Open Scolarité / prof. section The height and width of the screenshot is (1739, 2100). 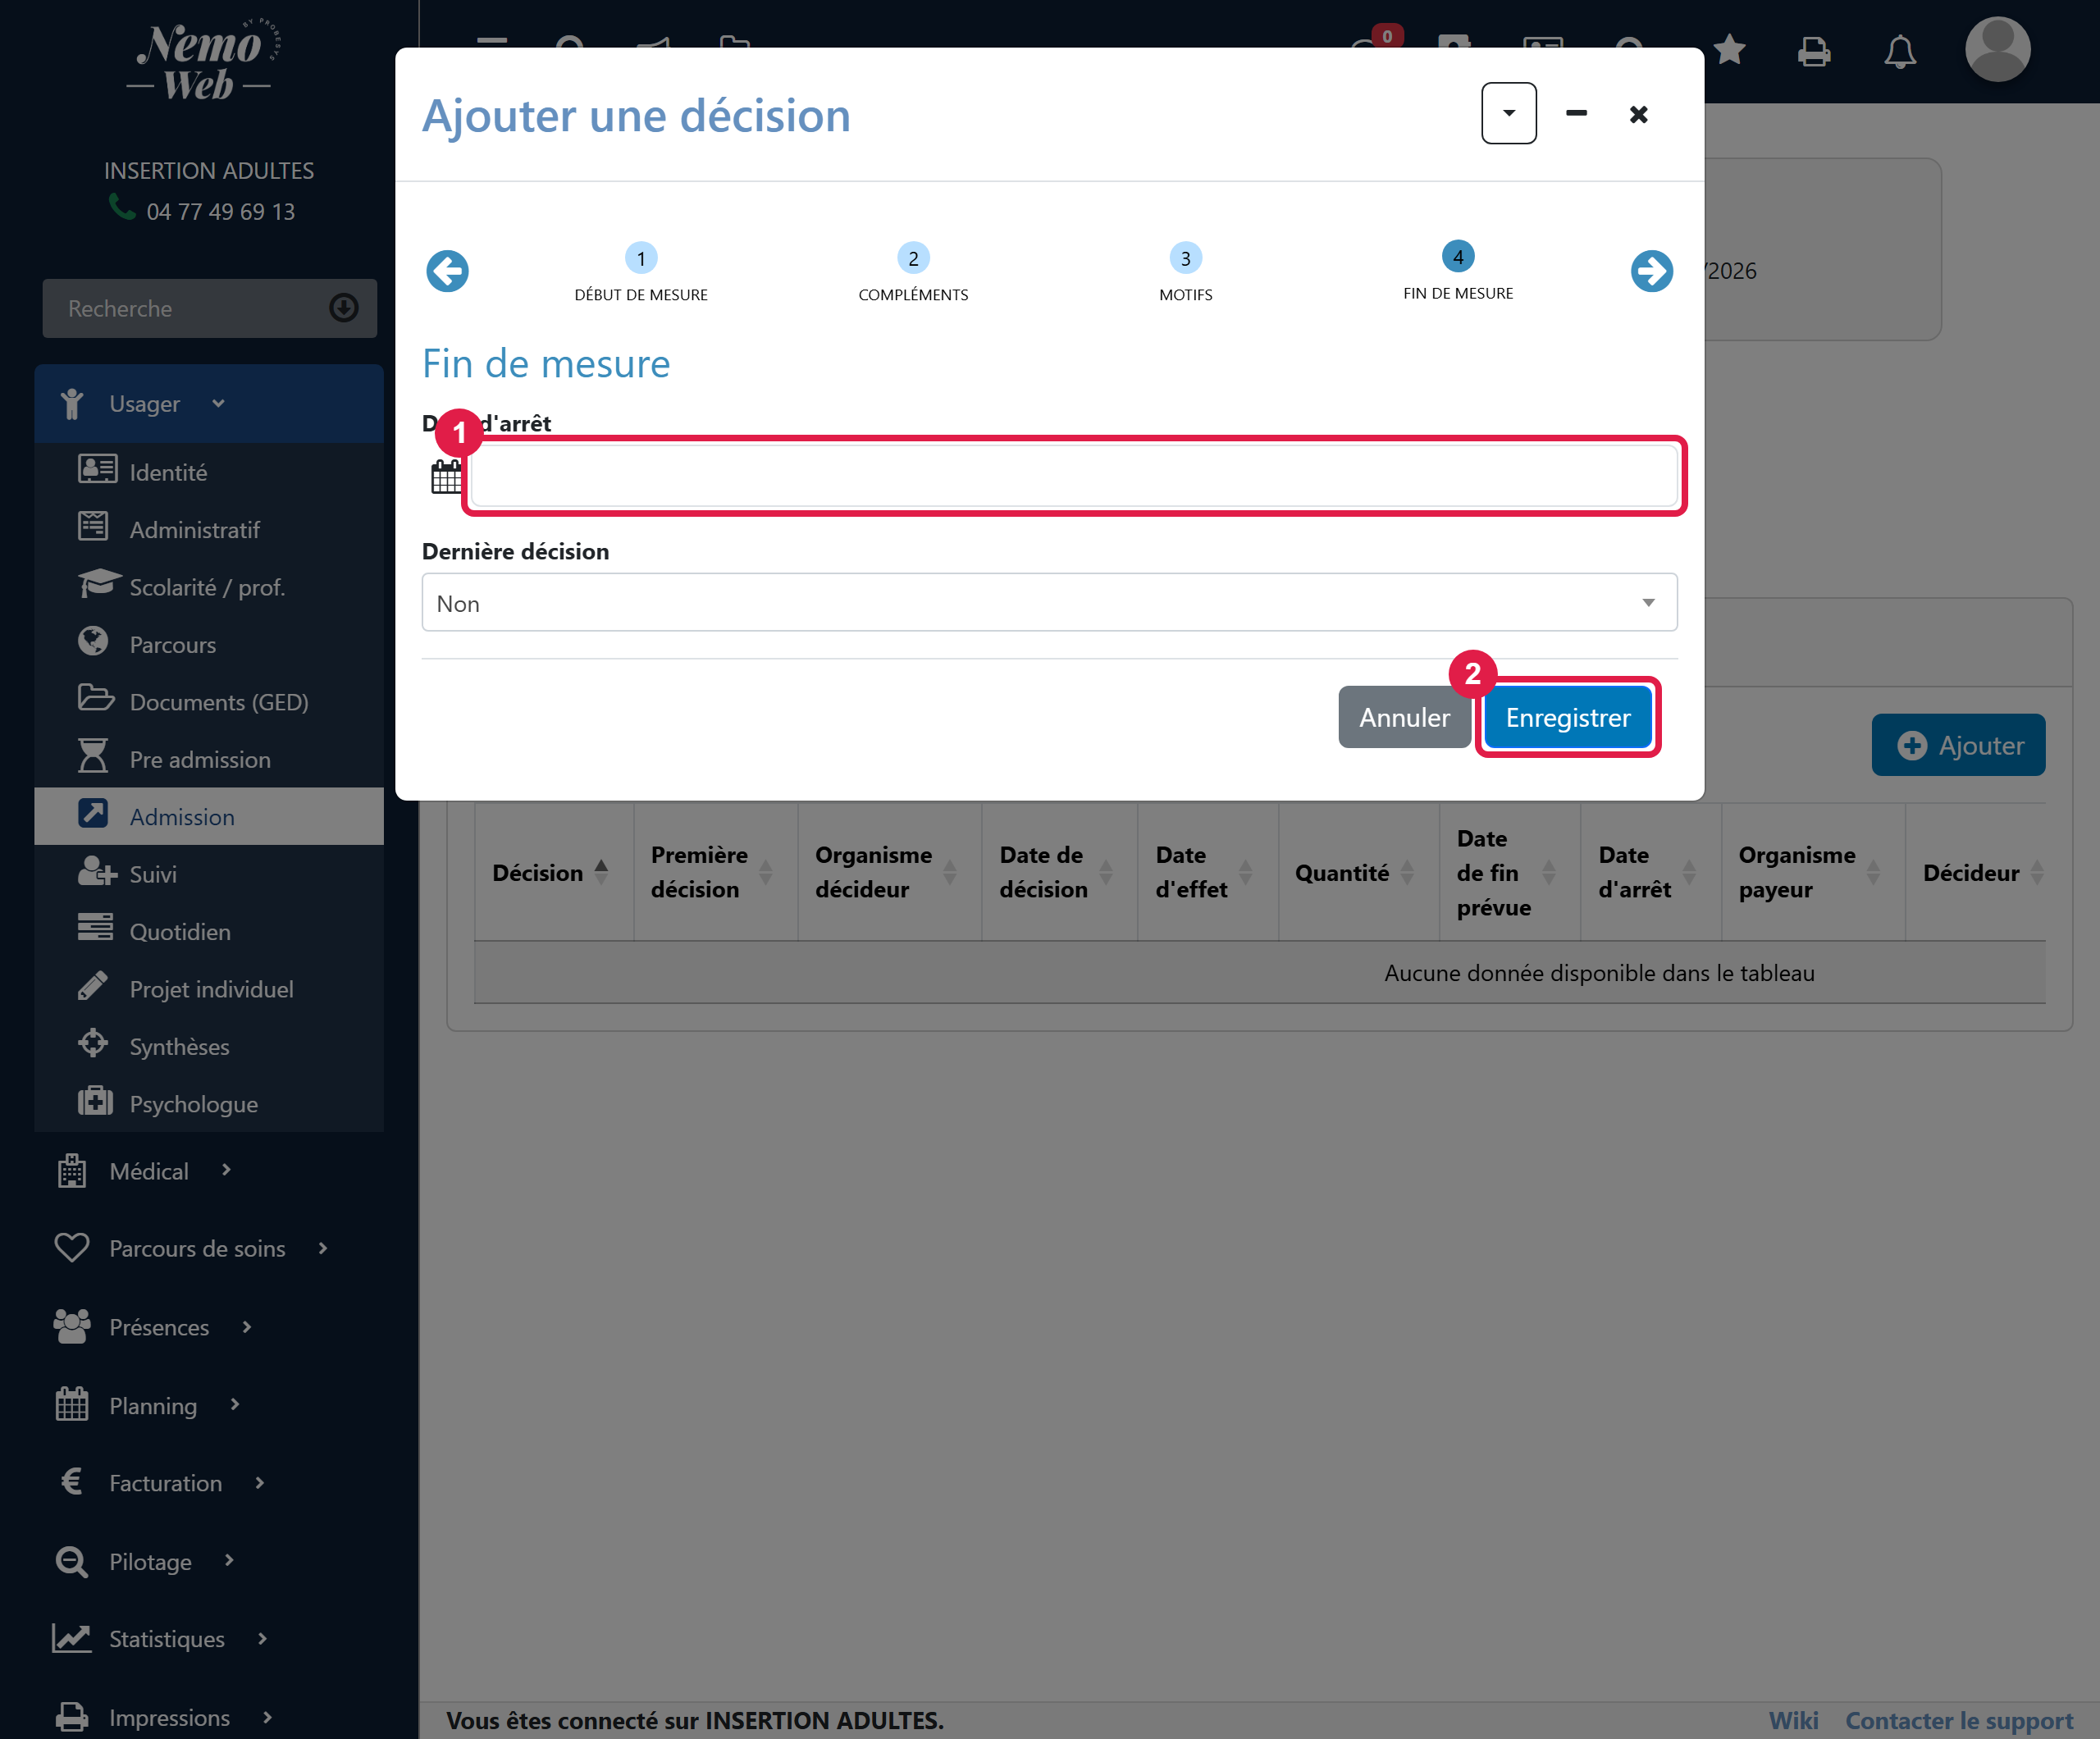click(x=209, y=587)
